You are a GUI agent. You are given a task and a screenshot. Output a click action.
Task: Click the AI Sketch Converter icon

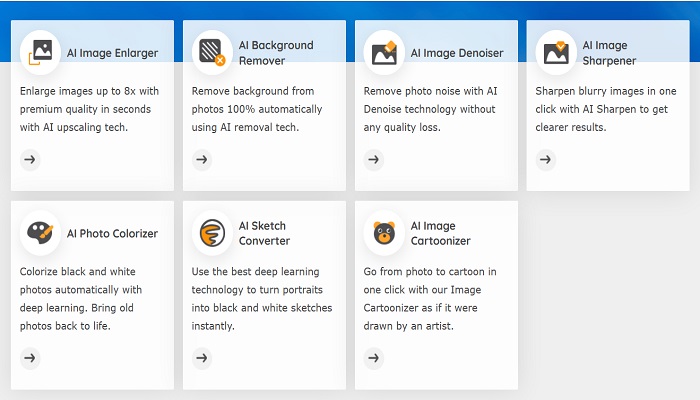[212, 233]
